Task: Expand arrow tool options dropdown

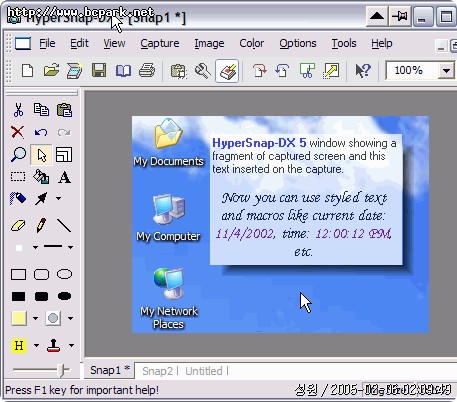Action: (58, 198)
